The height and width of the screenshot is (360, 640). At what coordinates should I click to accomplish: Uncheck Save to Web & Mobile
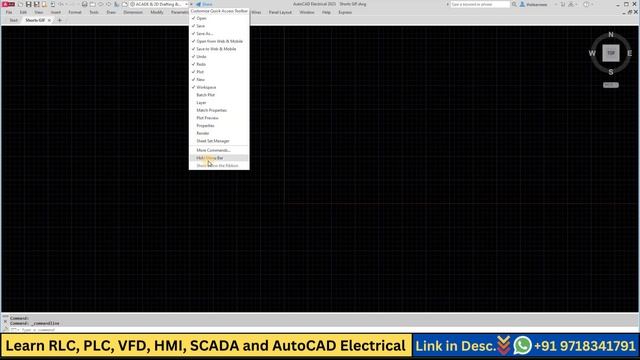[219, 49]
